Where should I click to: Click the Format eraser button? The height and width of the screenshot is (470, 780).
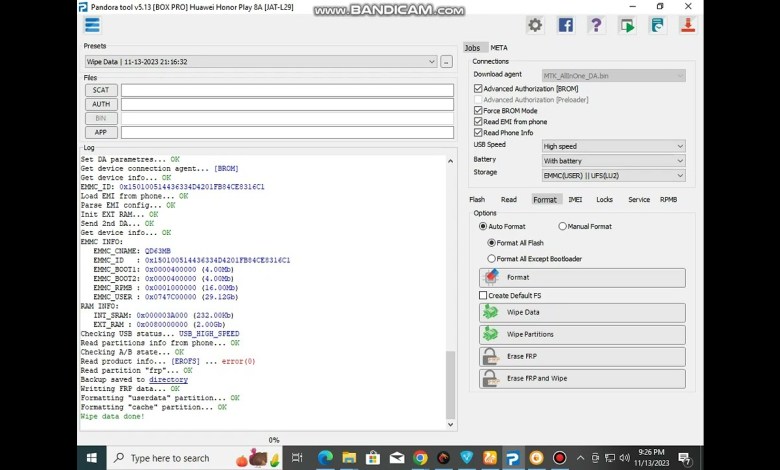(582, 278)
